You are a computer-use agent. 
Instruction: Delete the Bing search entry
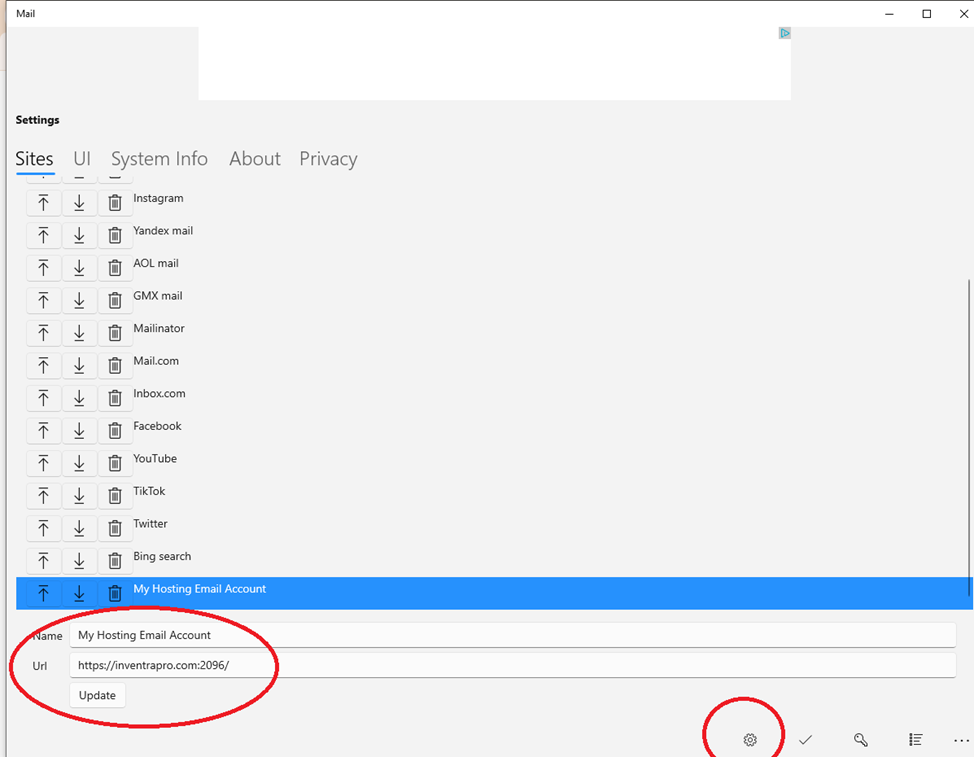(x=115, y=561)
